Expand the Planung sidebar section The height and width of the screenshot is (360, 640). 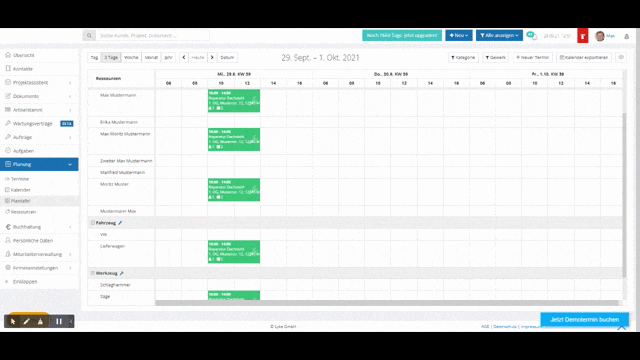pos(39,164)
